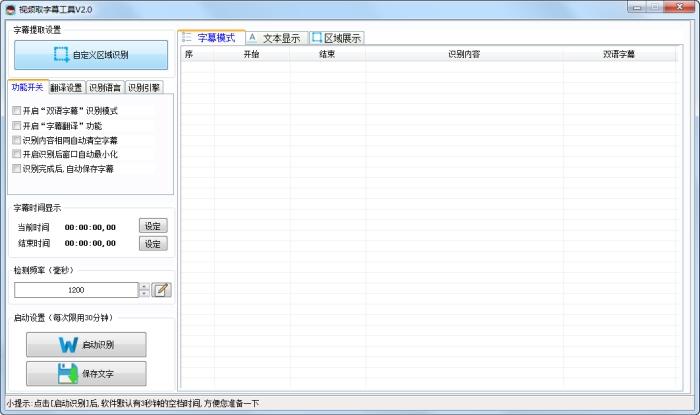
Task: Open the 识别语言 tab
Action: click(x=105, y=87)
